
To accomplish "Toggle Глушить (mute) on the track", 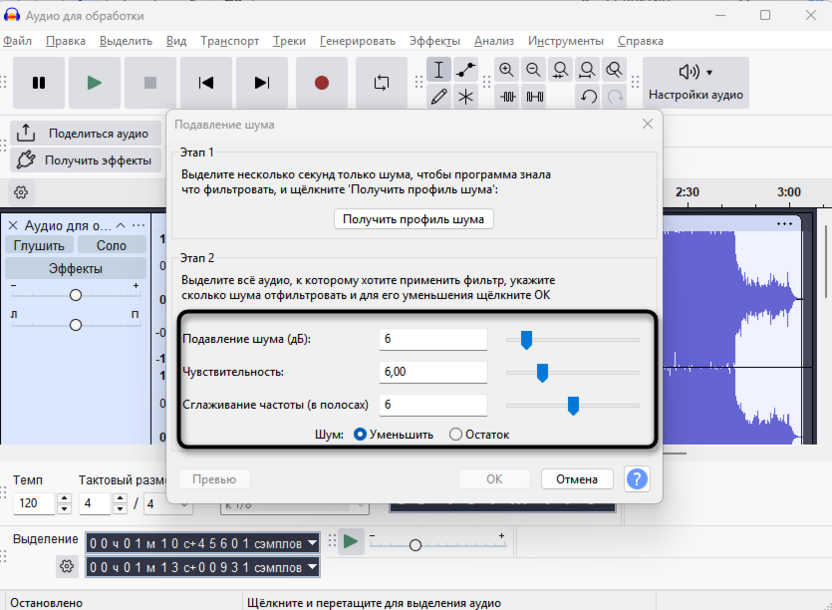I will tap(39, 246).
